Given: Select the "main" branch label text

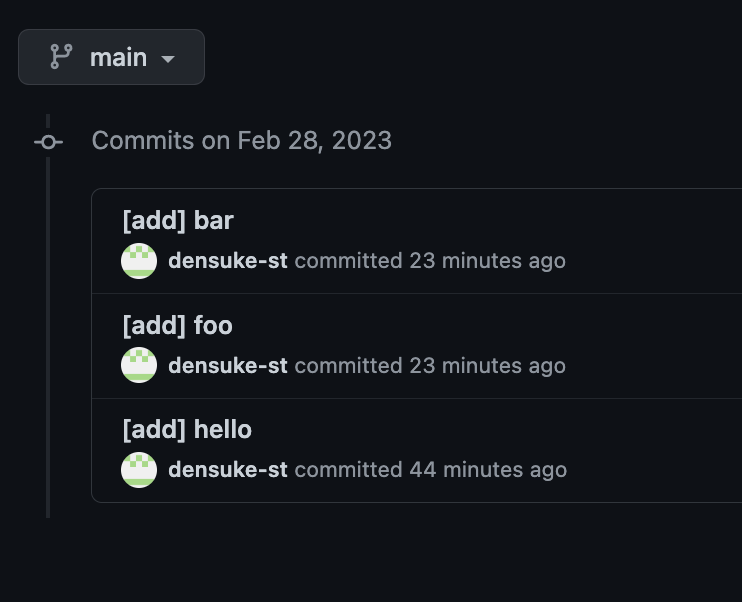Looking at the screenshot, I should [118, 57].
